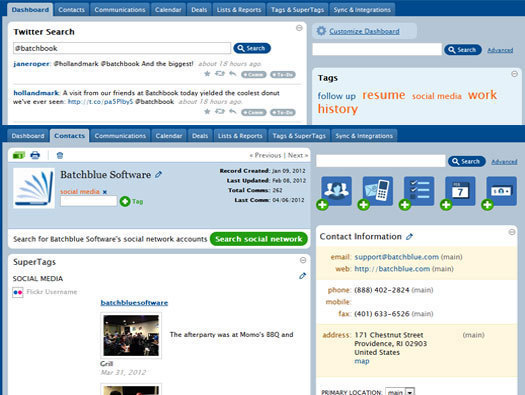The image size is (525, 395).
Task: Add a calendar event icon
Action: pyautogui.click(x=460, y=191)
